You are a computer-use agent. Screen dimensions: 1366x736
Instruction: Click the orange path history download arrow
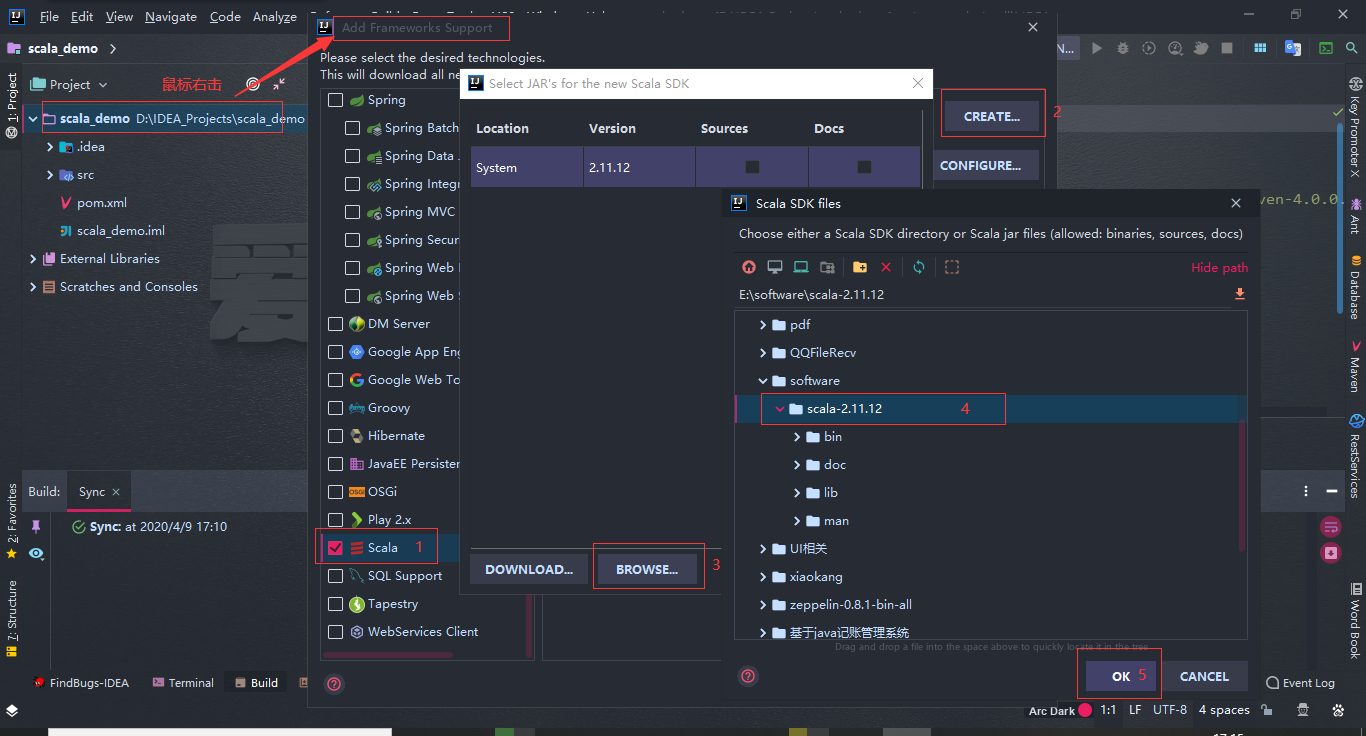(x=1240, y=294)
